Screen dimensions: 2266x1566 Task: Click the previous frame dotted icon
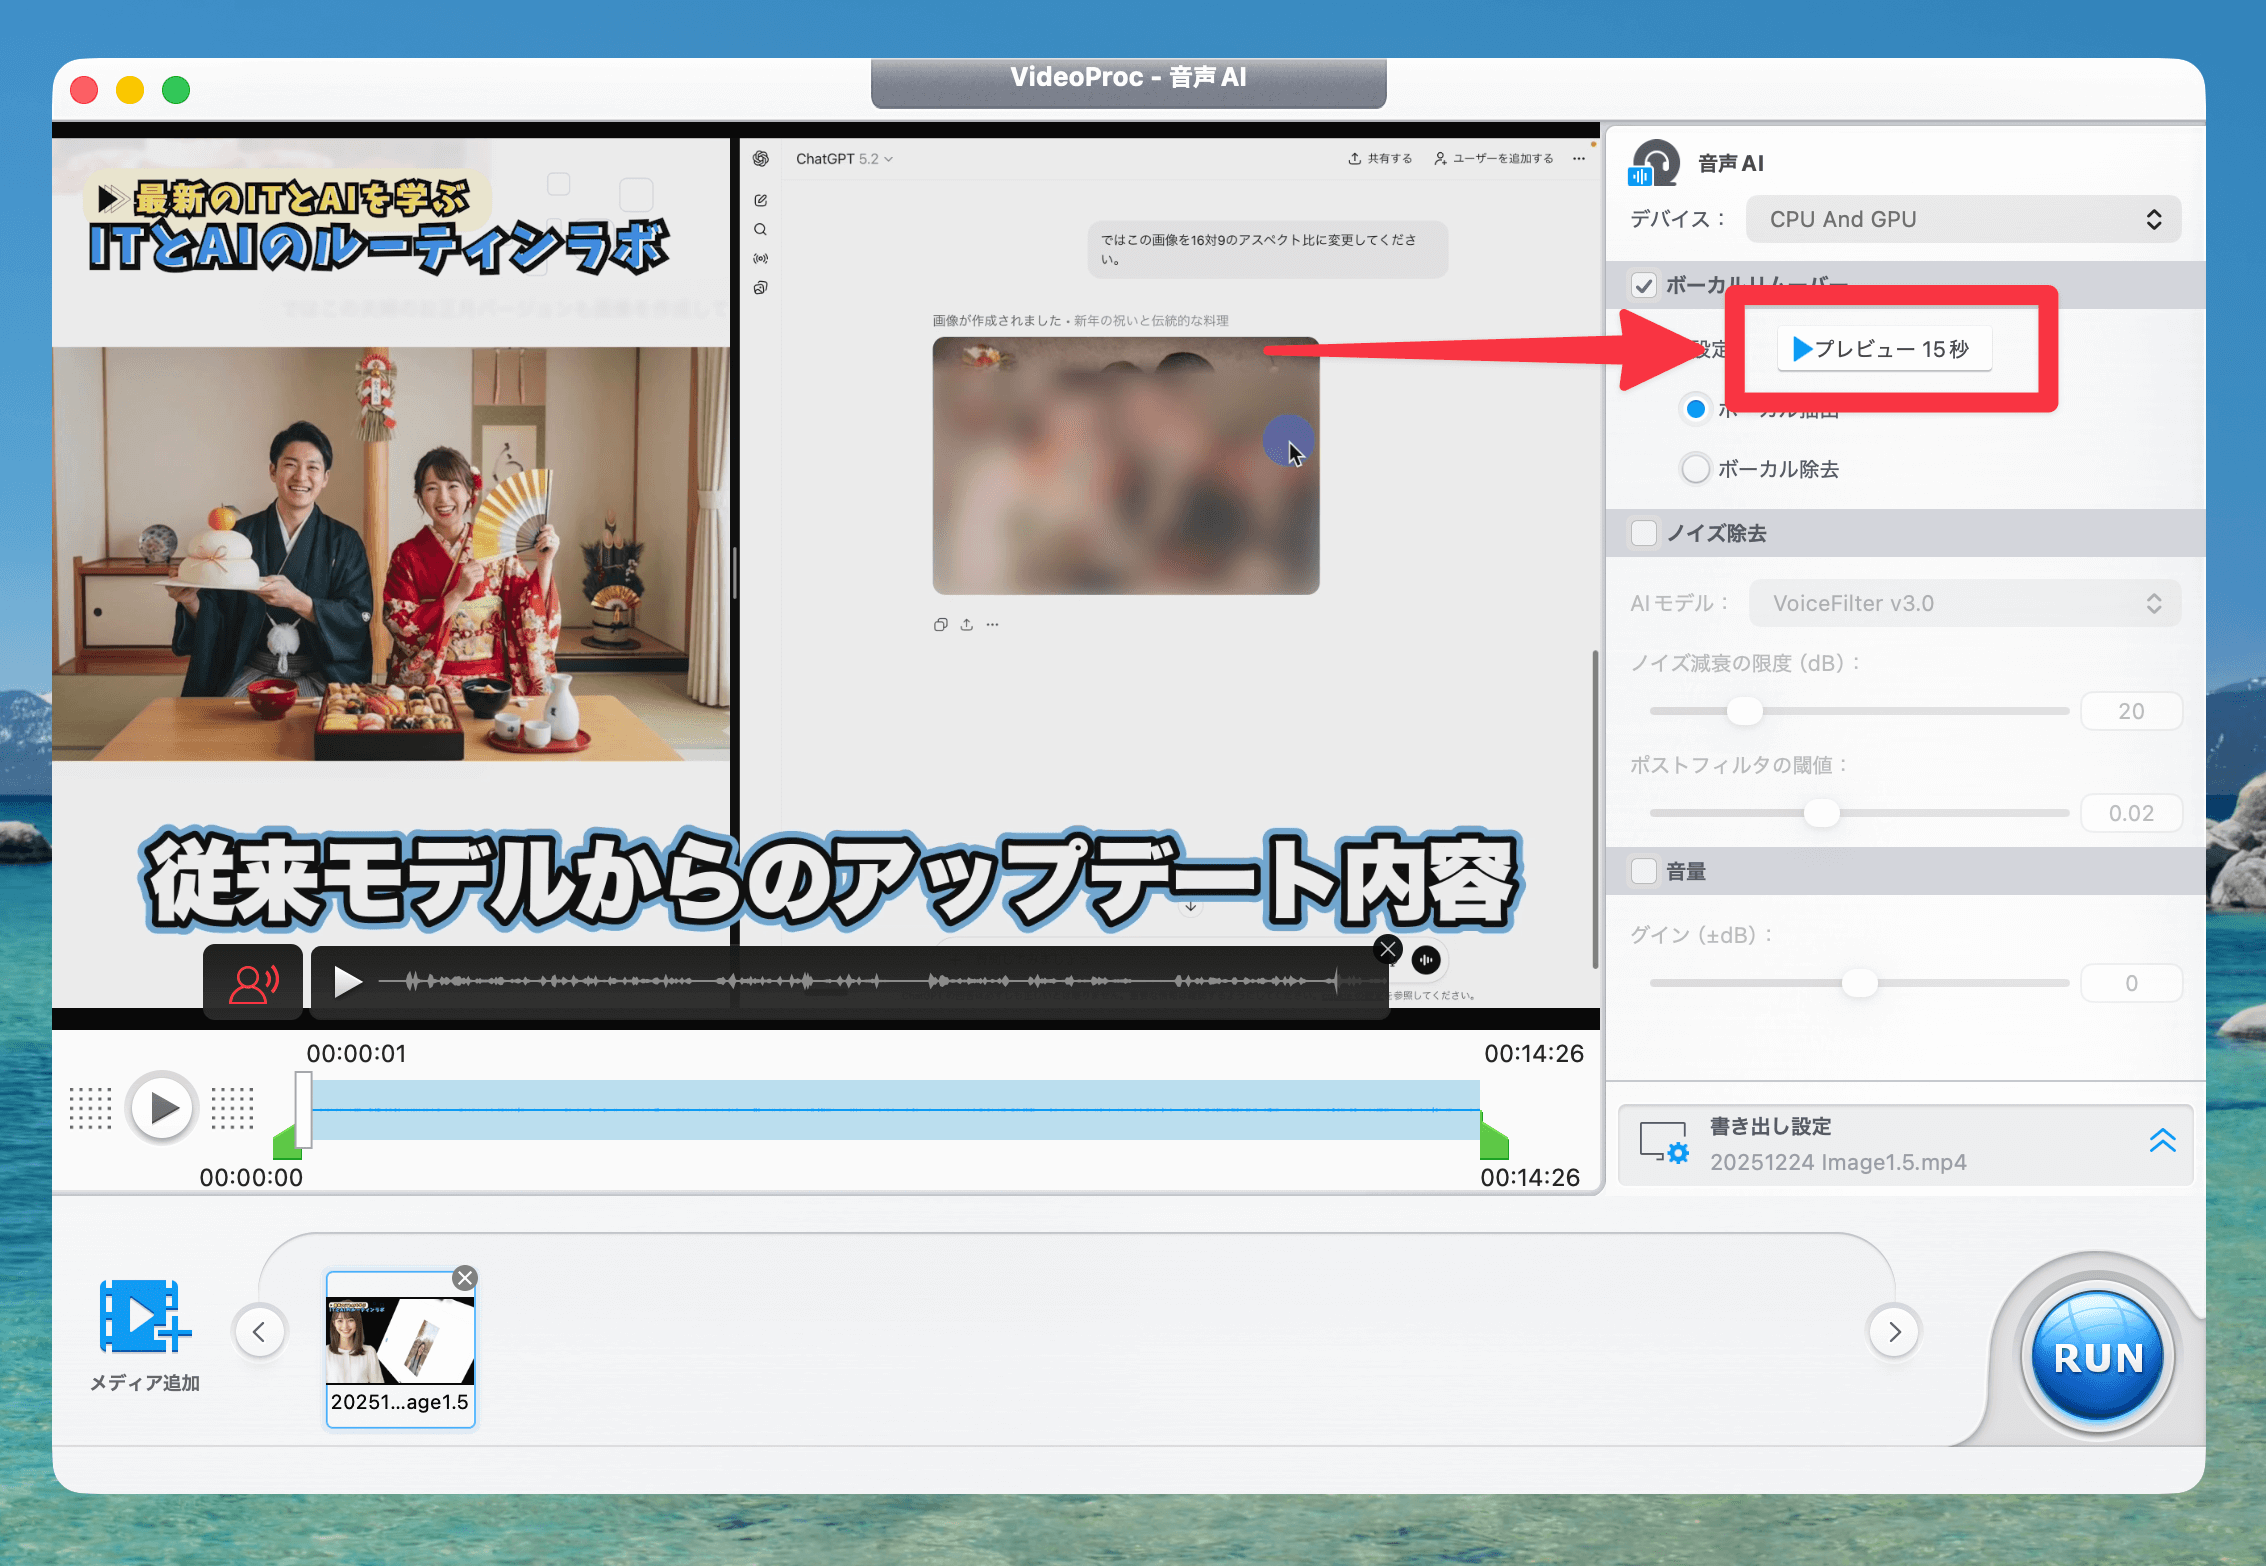click(x=90, y=1108)
